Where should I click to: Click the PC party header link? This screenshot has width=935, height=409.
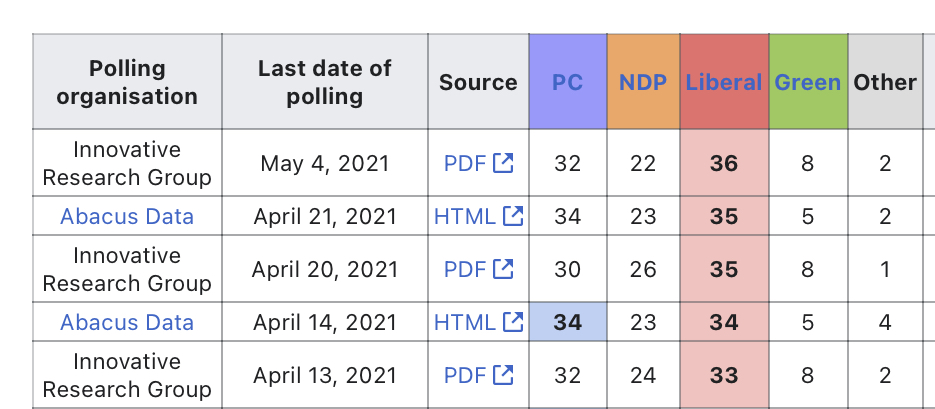click(x=567, y=82)
